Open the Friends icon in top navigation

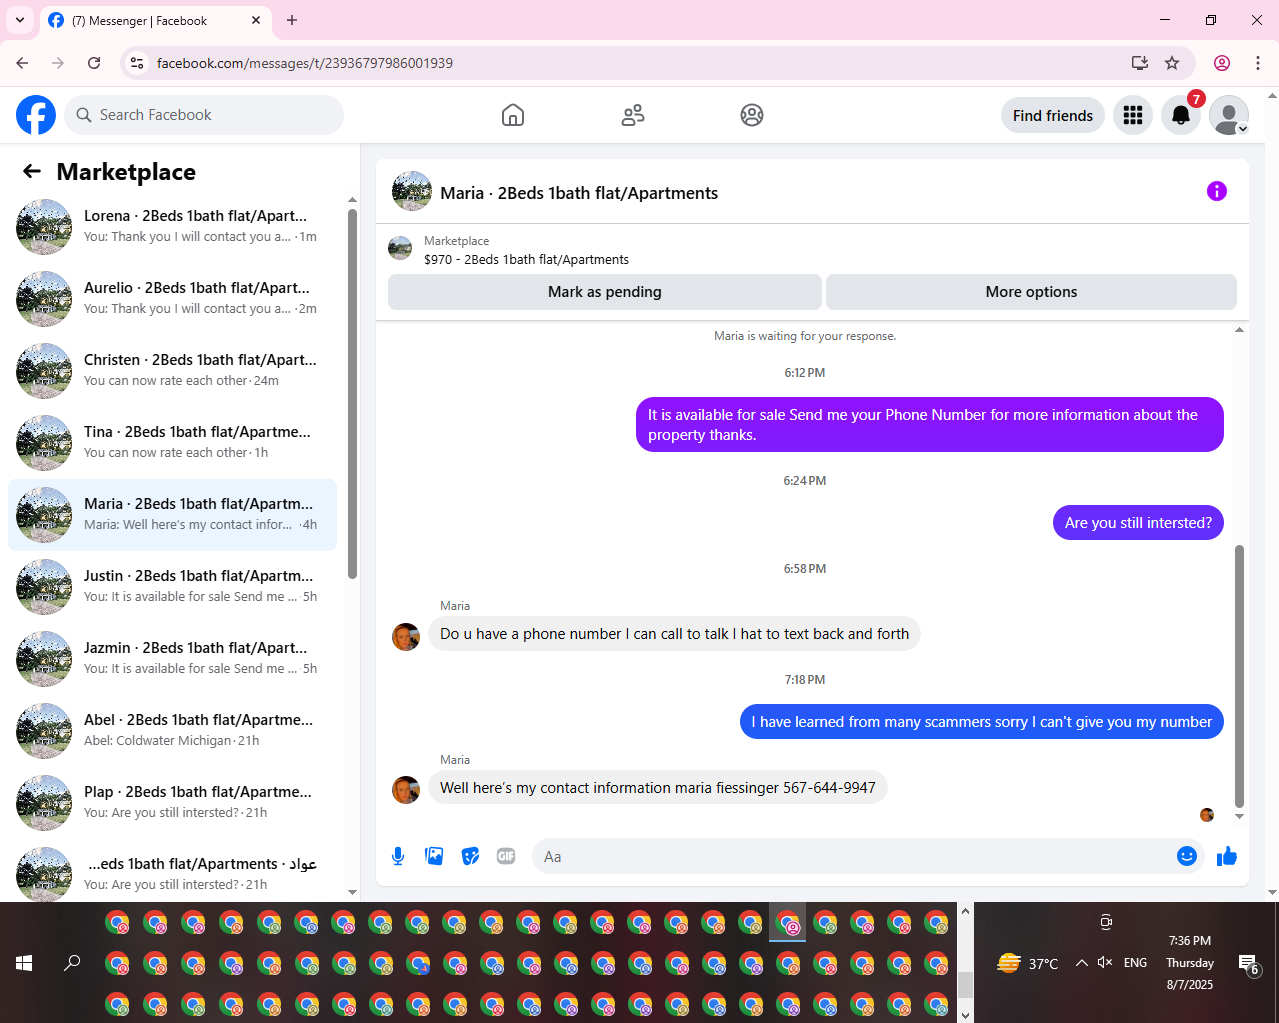point(633,115)
